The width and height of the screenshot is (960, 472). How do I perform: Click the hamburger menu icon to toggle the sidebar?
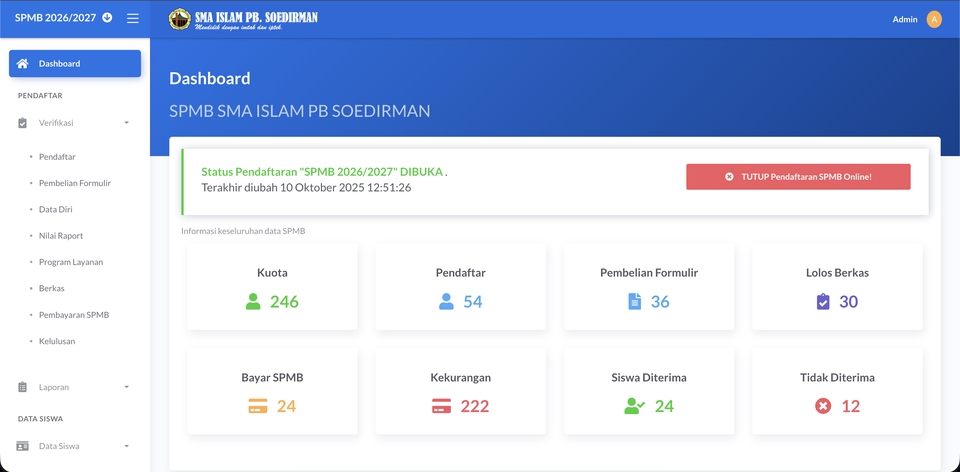[x=132, y=18]
